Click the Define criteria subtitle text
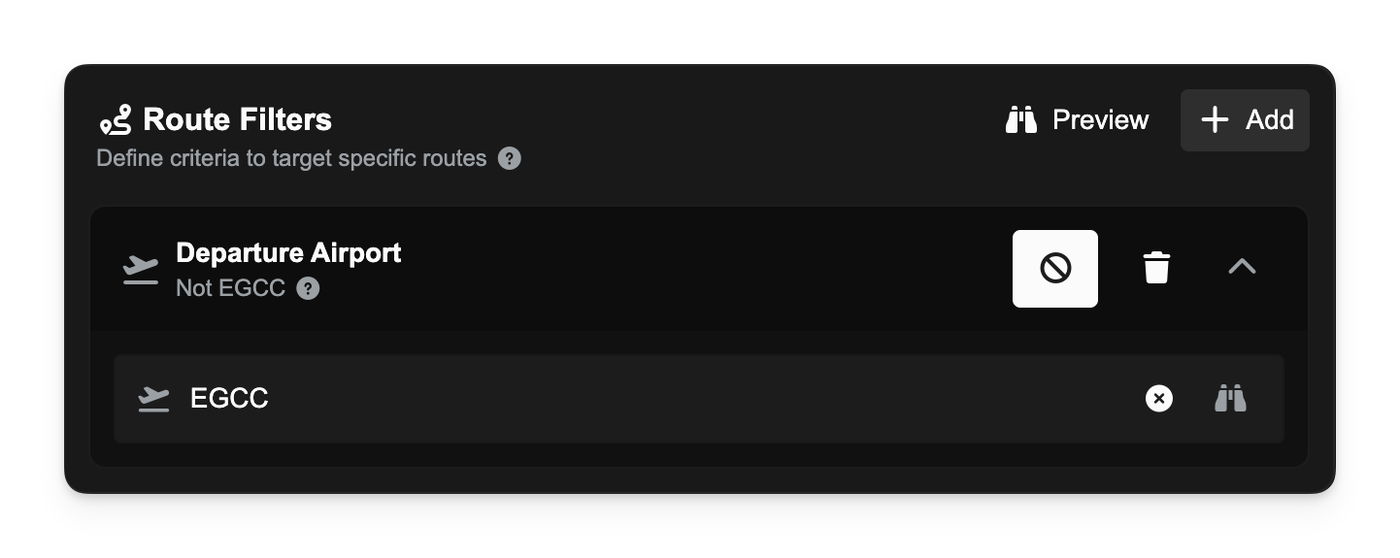1400x558 pixels. coord(291,158)
